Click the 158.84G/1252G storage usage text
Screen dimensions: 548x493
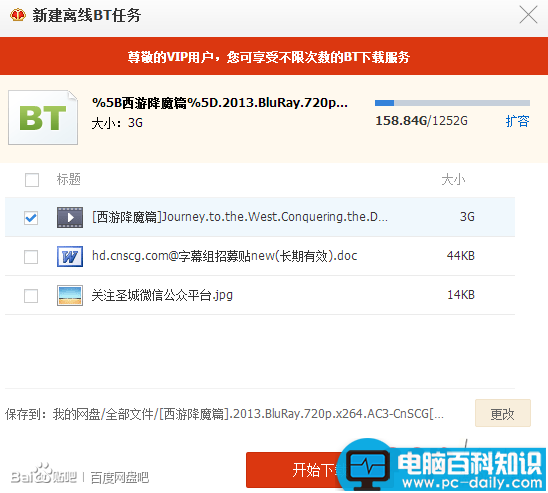tap(421, 121)
